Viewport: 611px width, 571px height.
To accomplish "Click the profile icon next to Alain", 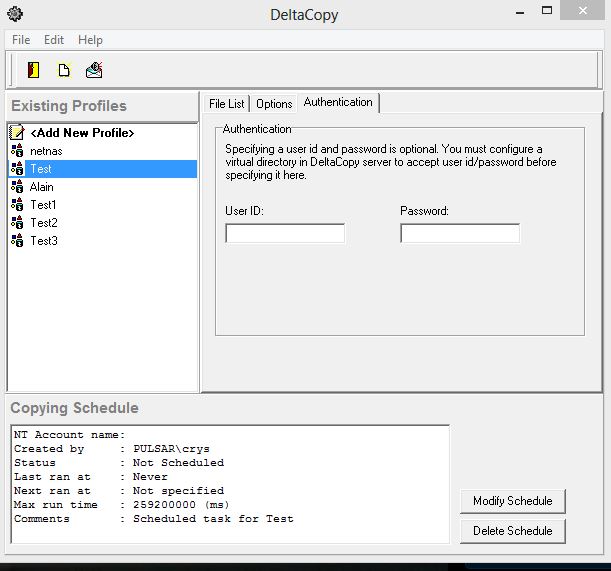I will (17, 187).
